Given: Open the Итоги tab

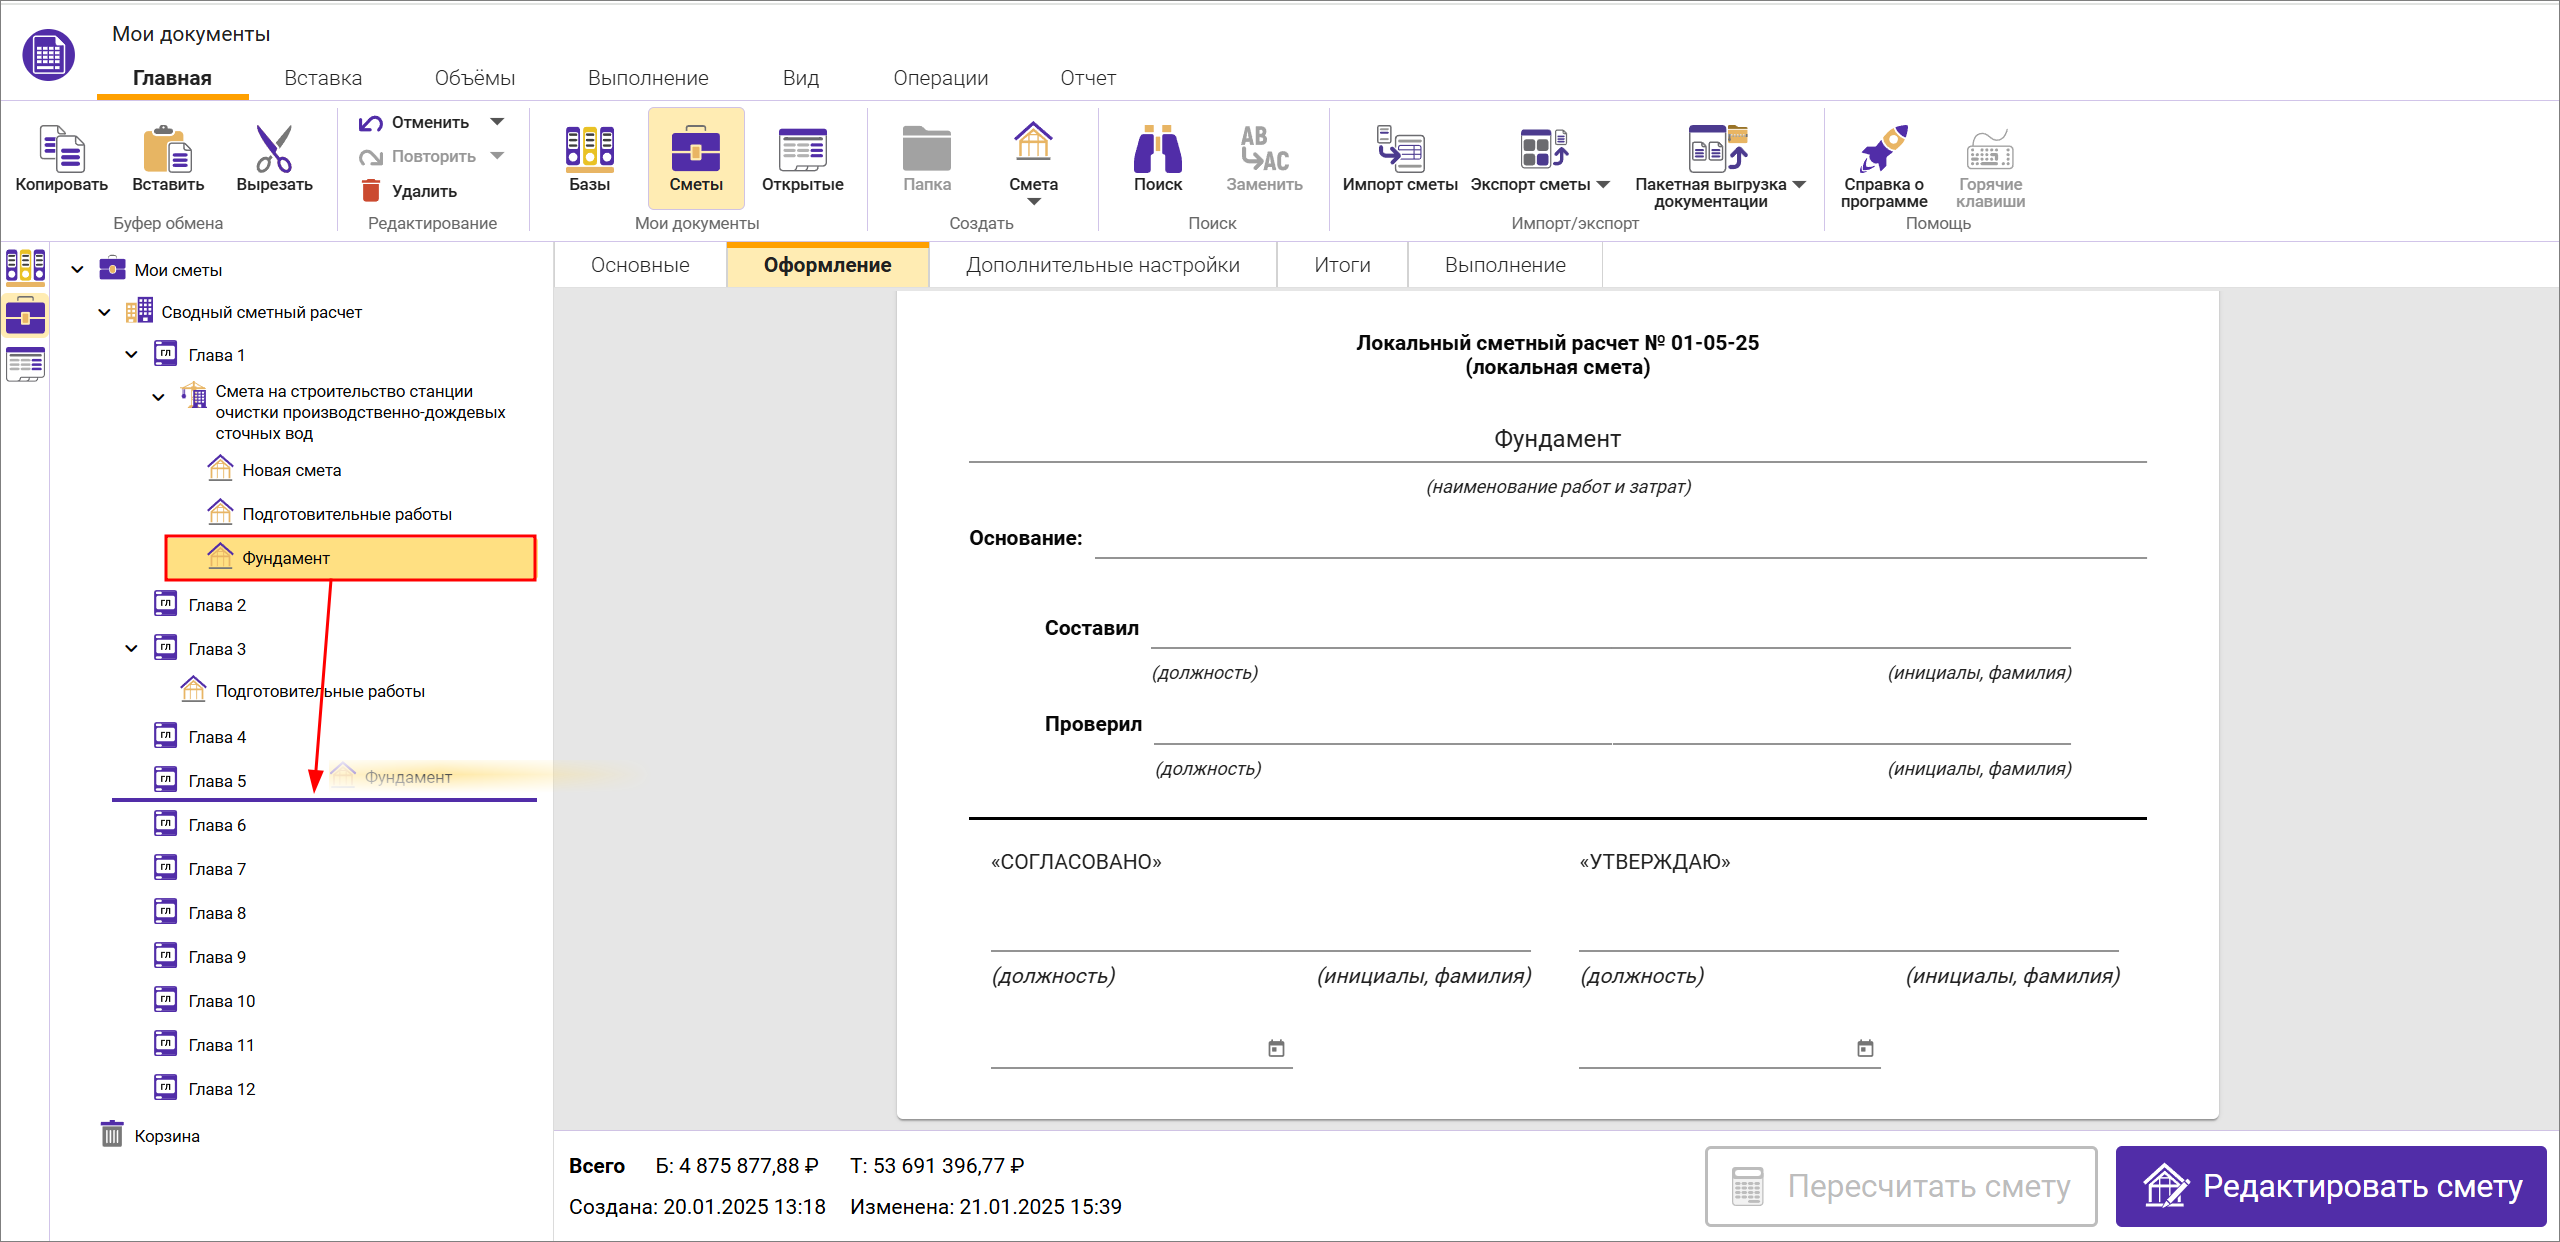Looking at the screenshot, I should pyautogui.click(x=1341, y=265).
